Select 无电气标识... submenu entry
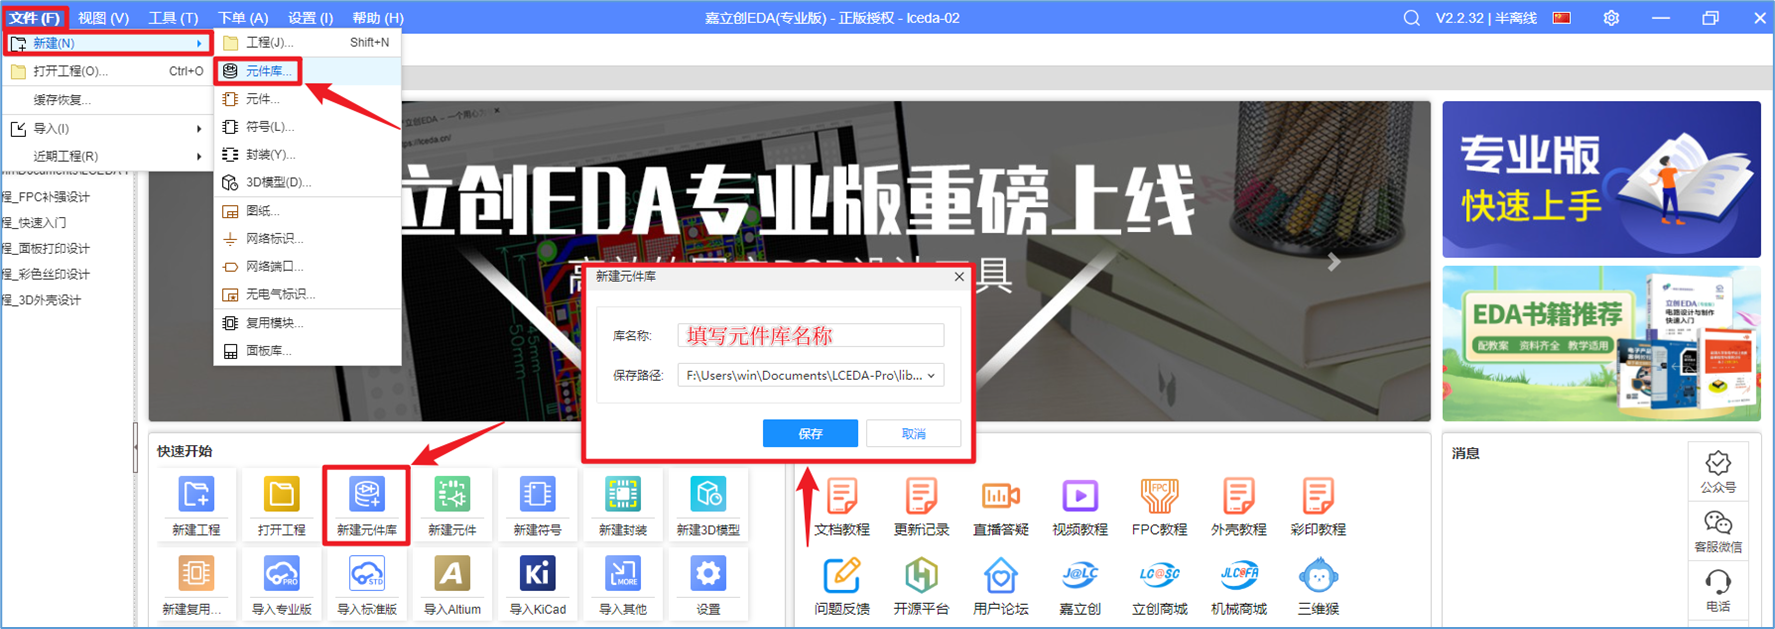This screenshot has width=1775, height=629. click(x=307, y=295)
